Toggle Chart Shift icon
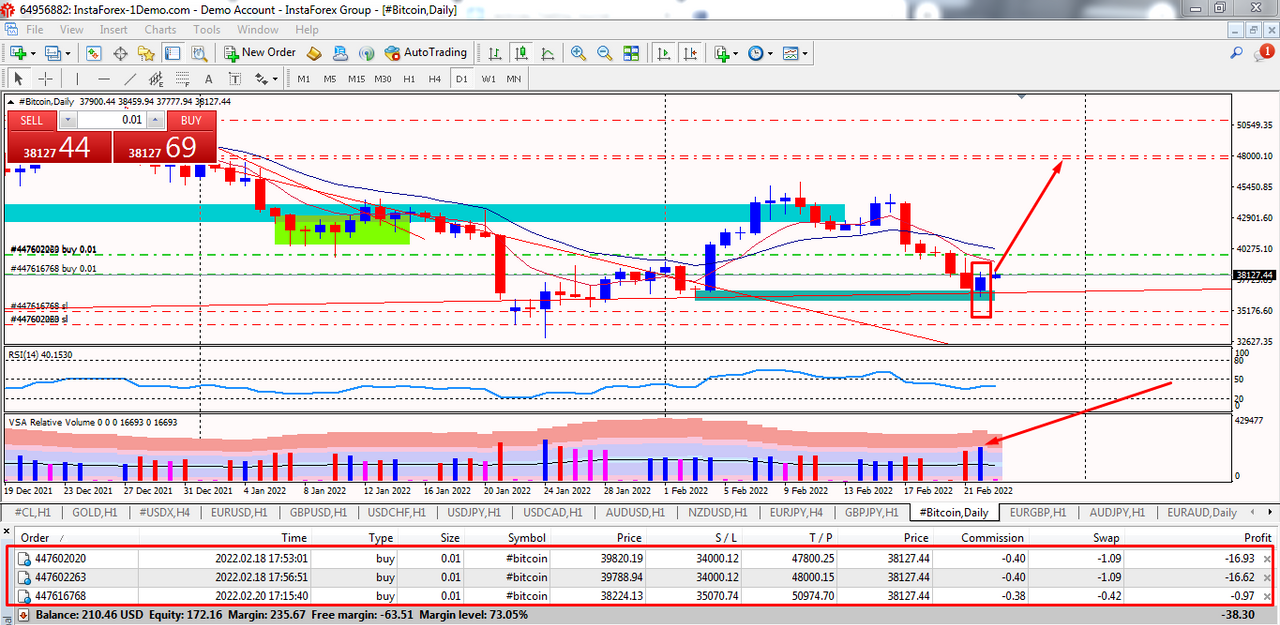Screen dimensions: 1280x625 point(690,53)
